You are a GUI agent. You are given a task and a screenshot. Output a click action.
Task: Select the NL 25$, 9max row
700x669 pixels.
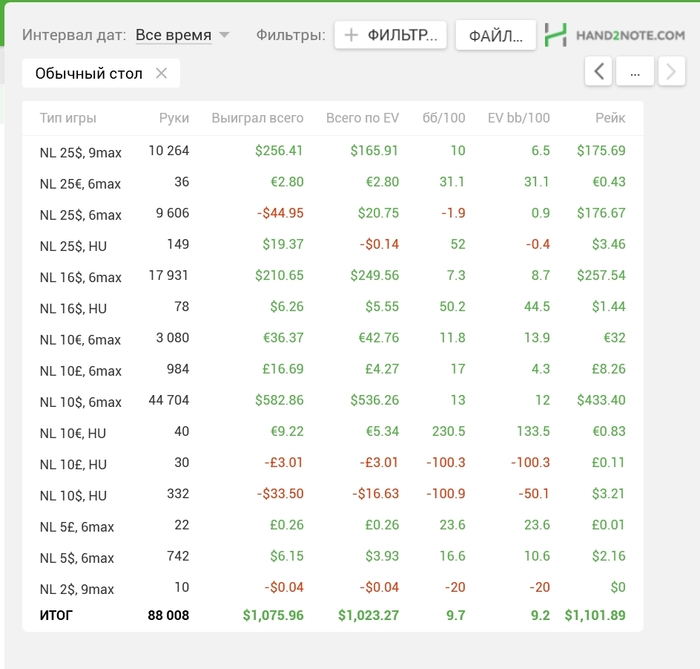[x=333, y=151]
